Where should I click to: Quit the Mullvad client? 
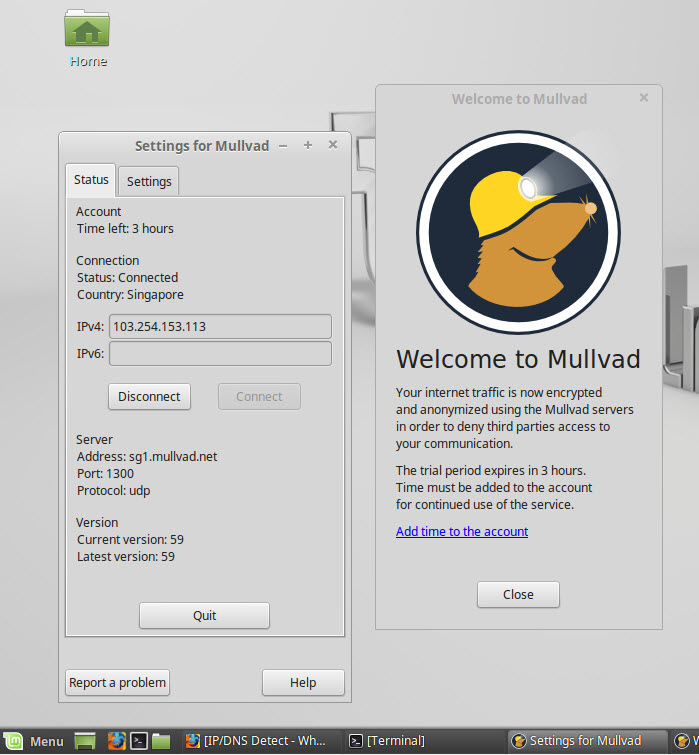pos(205,615)
